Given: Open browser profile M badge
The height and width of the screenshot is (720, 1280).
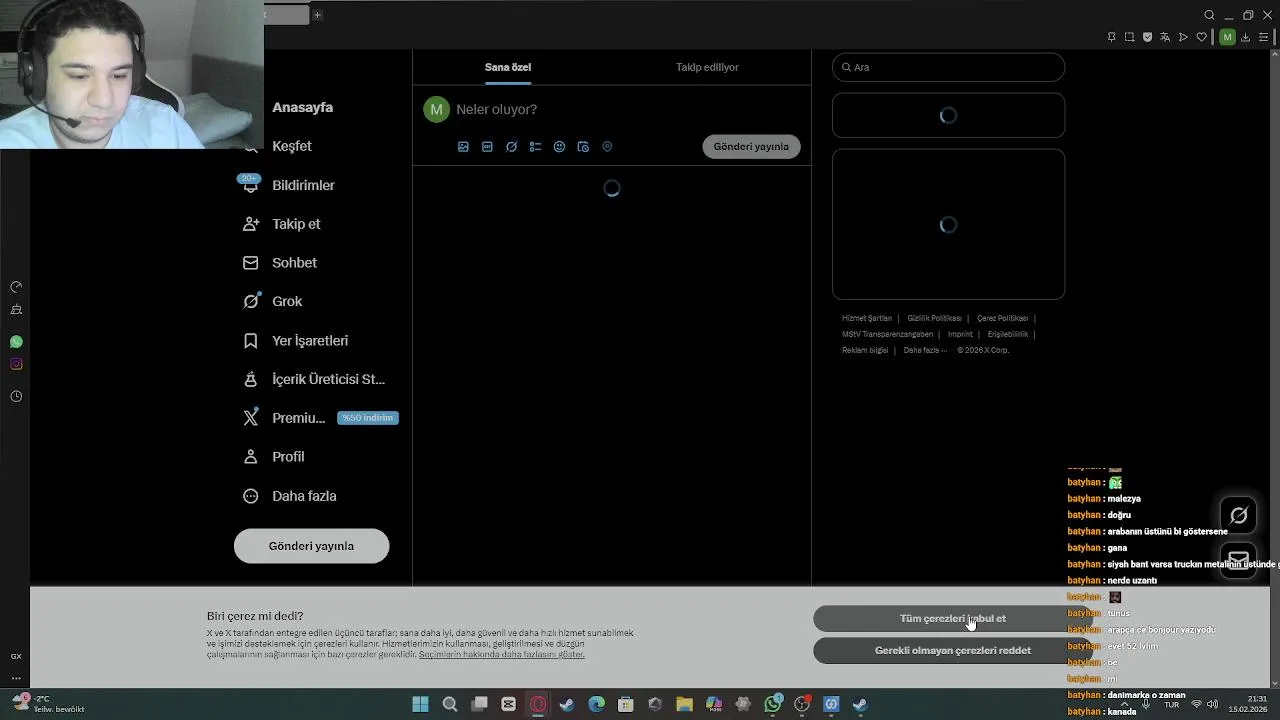Looking at the screenshot, I should coord(1227,37).
